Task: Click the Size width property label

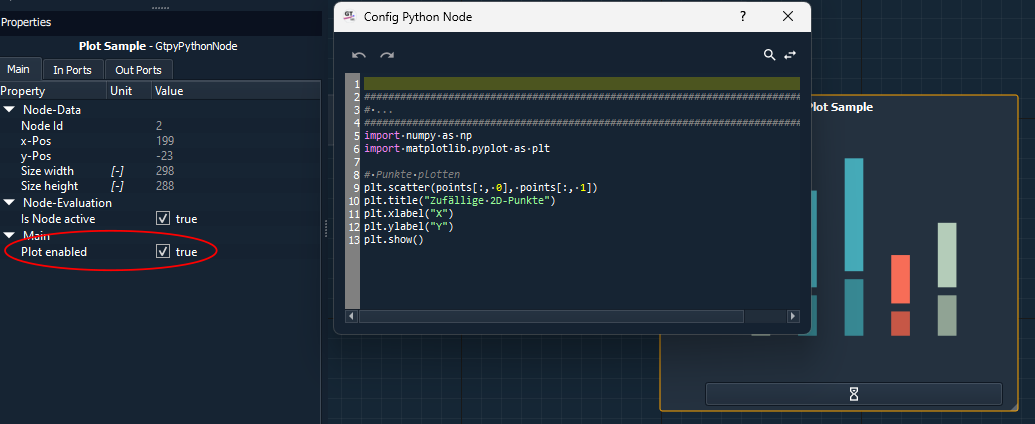Action: [48, 171]
